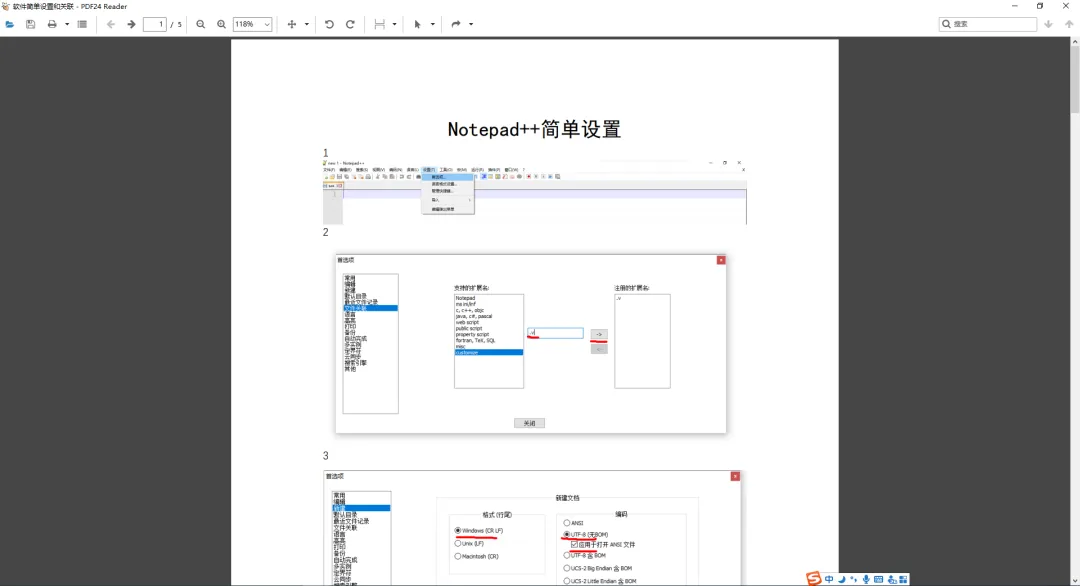Jump to previous search result arrow
Viewport: 1080px width, 586px height.
pyautogui.click(x=1069, y=24)
